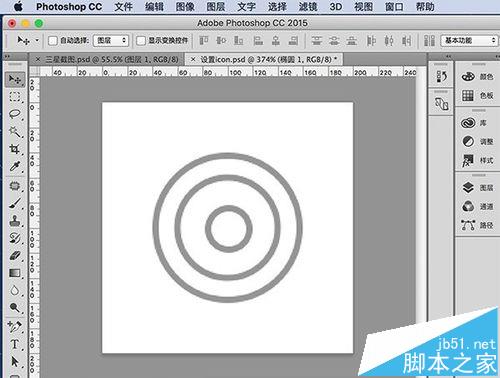Screen dimensions: 500x378
Task: Click distribute vertical centers icon
Action: pyautogui.click(x=334, y=41)
